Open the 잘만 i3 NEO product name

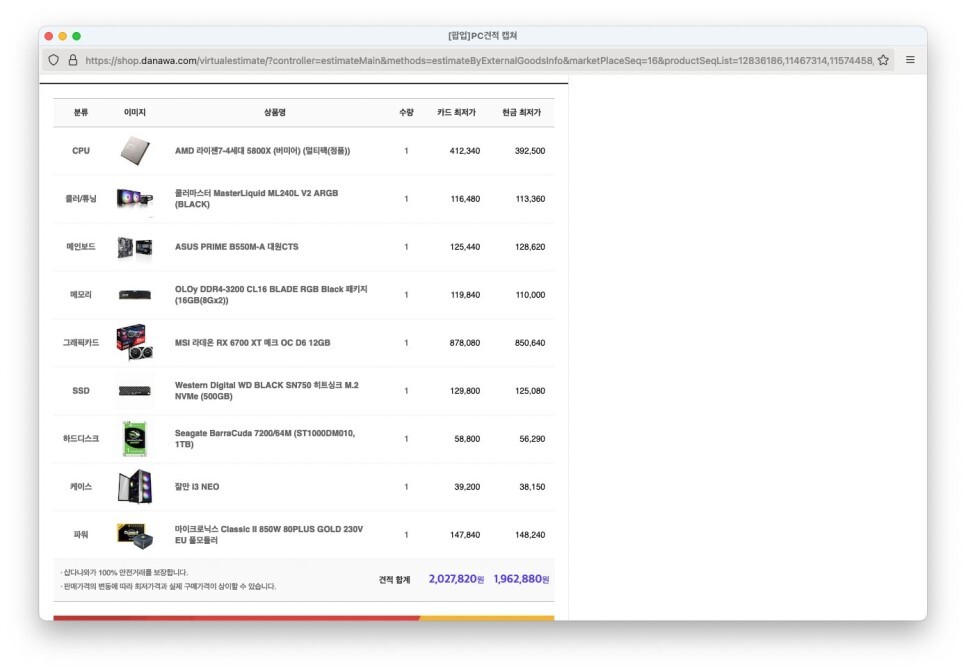[x=197, y=487]
